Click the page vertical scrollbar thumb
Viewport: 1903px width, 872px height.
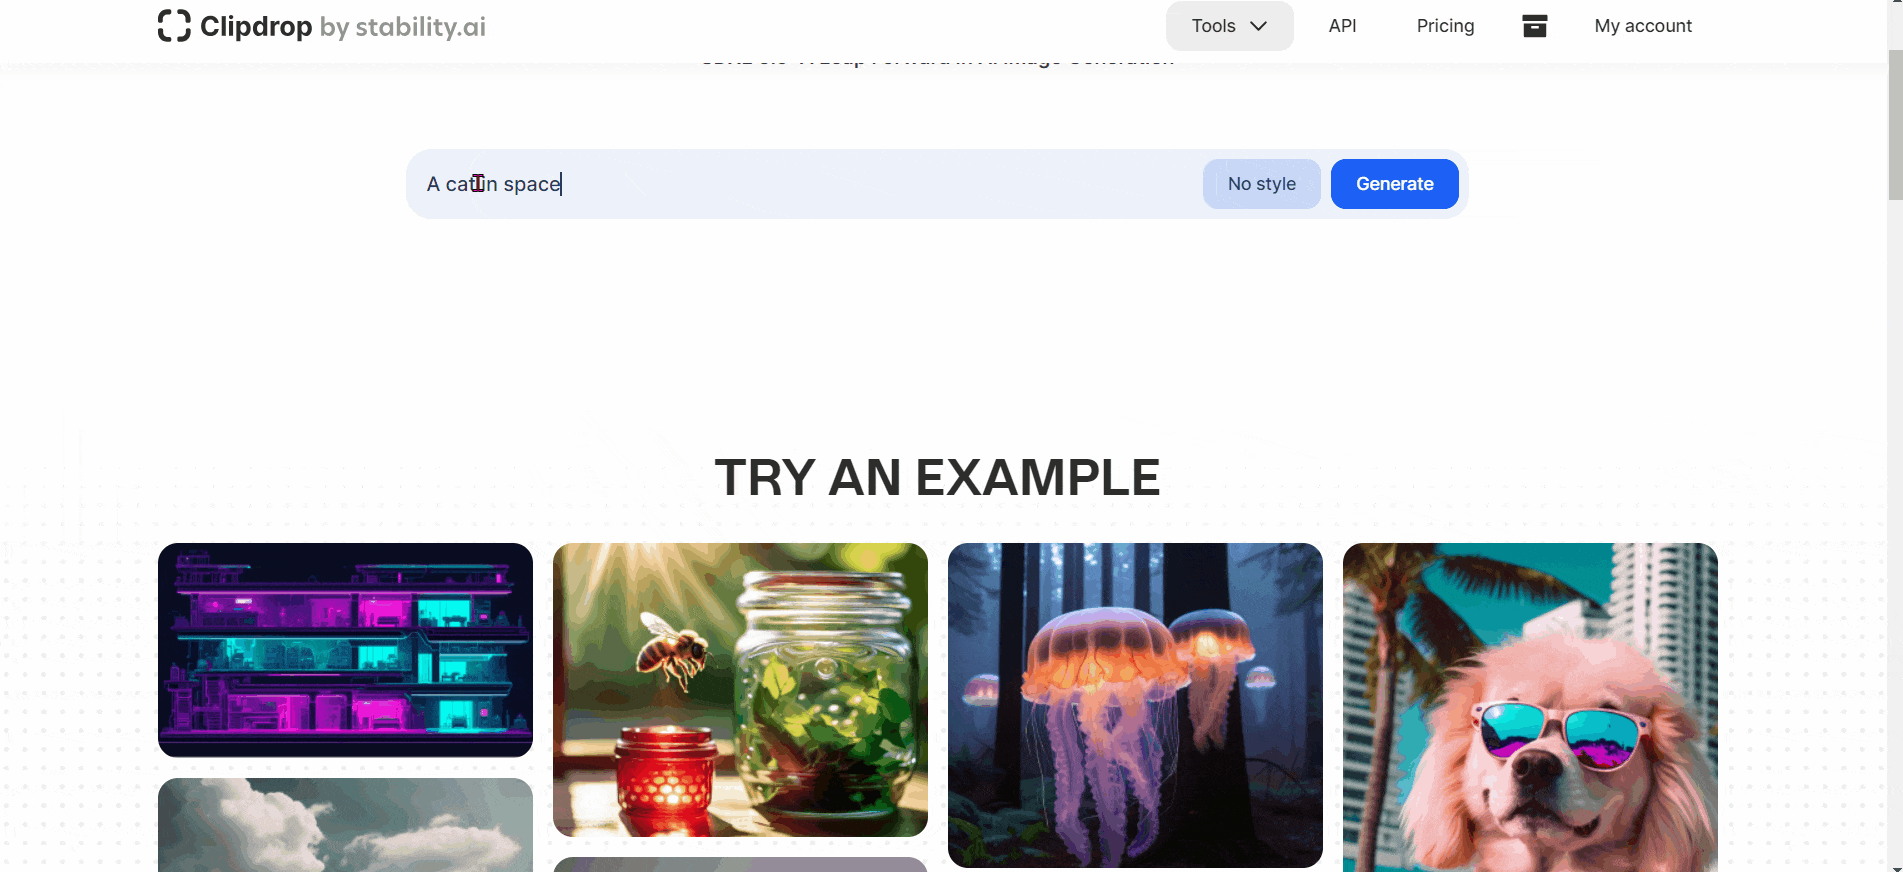[1894, 125]
